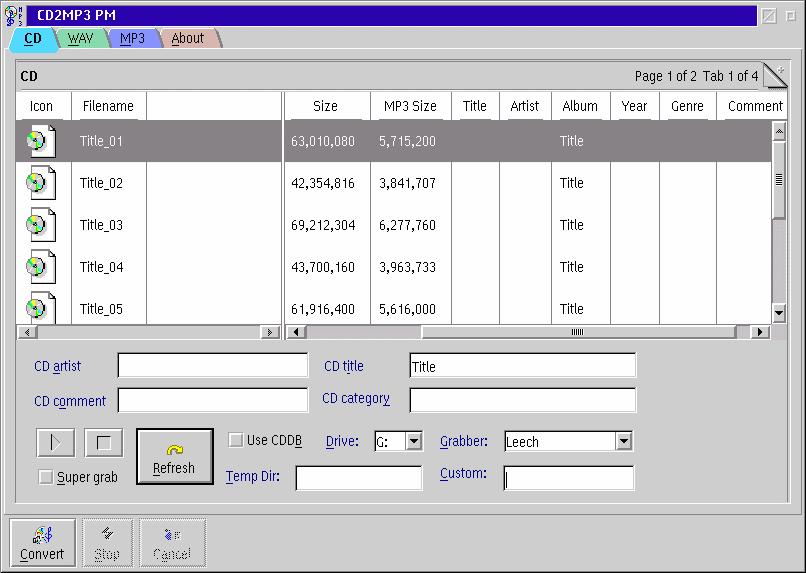This screenshot has height=573, width=806.
Task: Click the size value 42,354,816
Action: (323, 183)
